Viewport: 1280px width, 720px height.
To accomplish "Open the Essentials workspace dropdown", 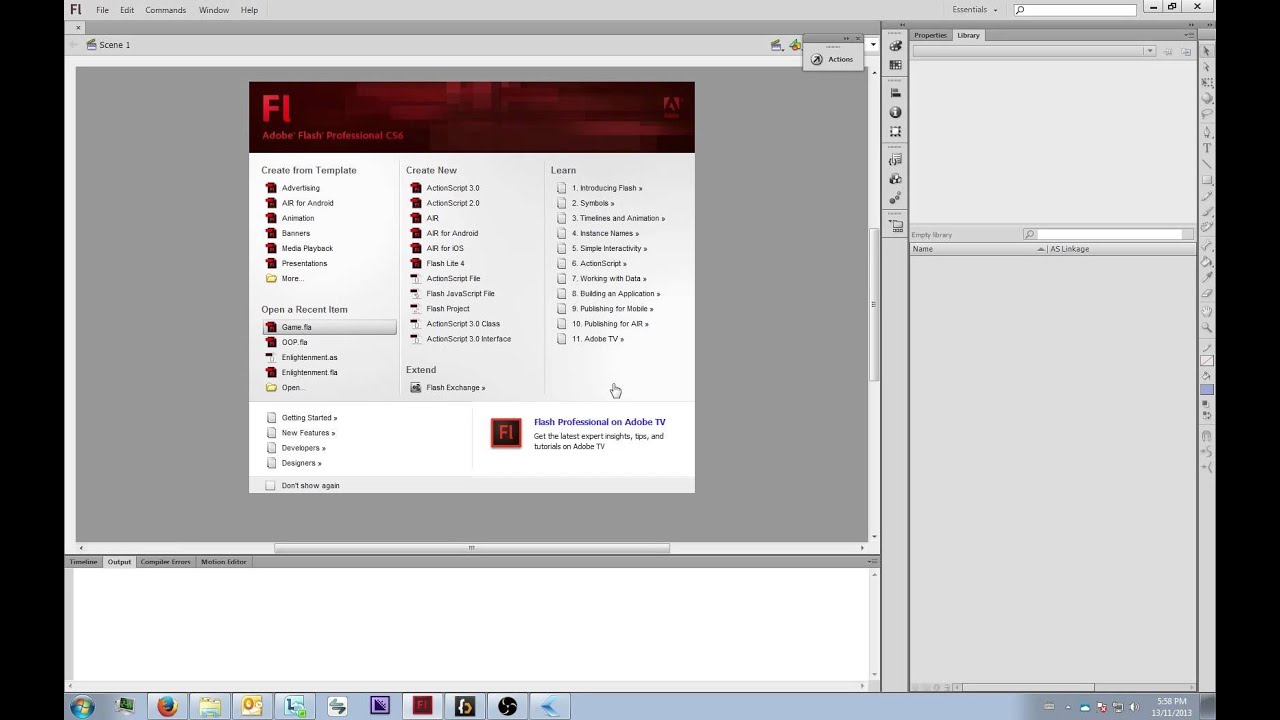I will 975,10.
